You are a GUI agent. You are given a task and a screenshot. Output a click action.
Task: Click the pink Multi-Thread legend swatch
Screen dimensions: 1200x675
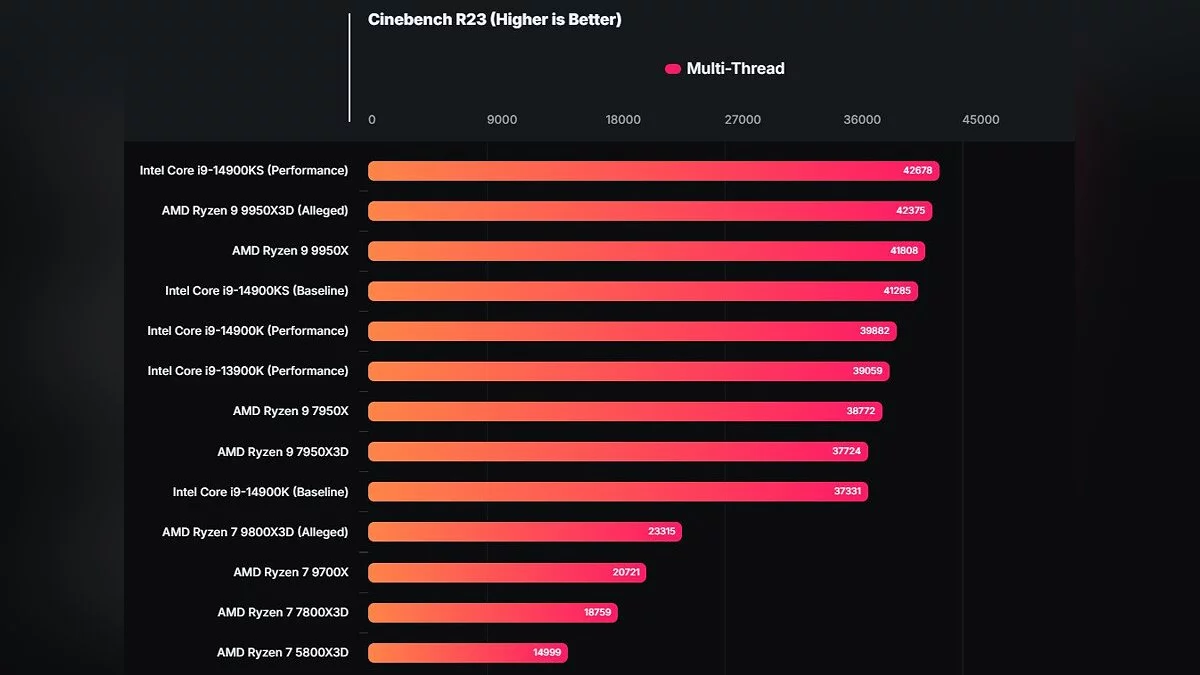(x=673, y=69)
